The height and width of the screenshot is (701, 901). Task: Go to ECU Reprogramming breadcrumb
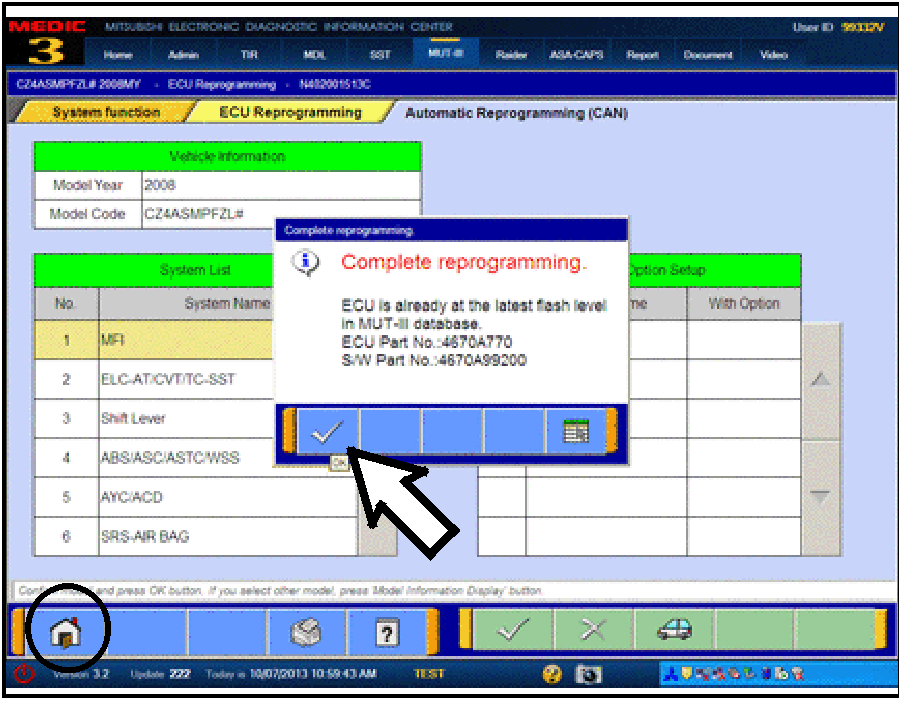click(x=290, y=113)
